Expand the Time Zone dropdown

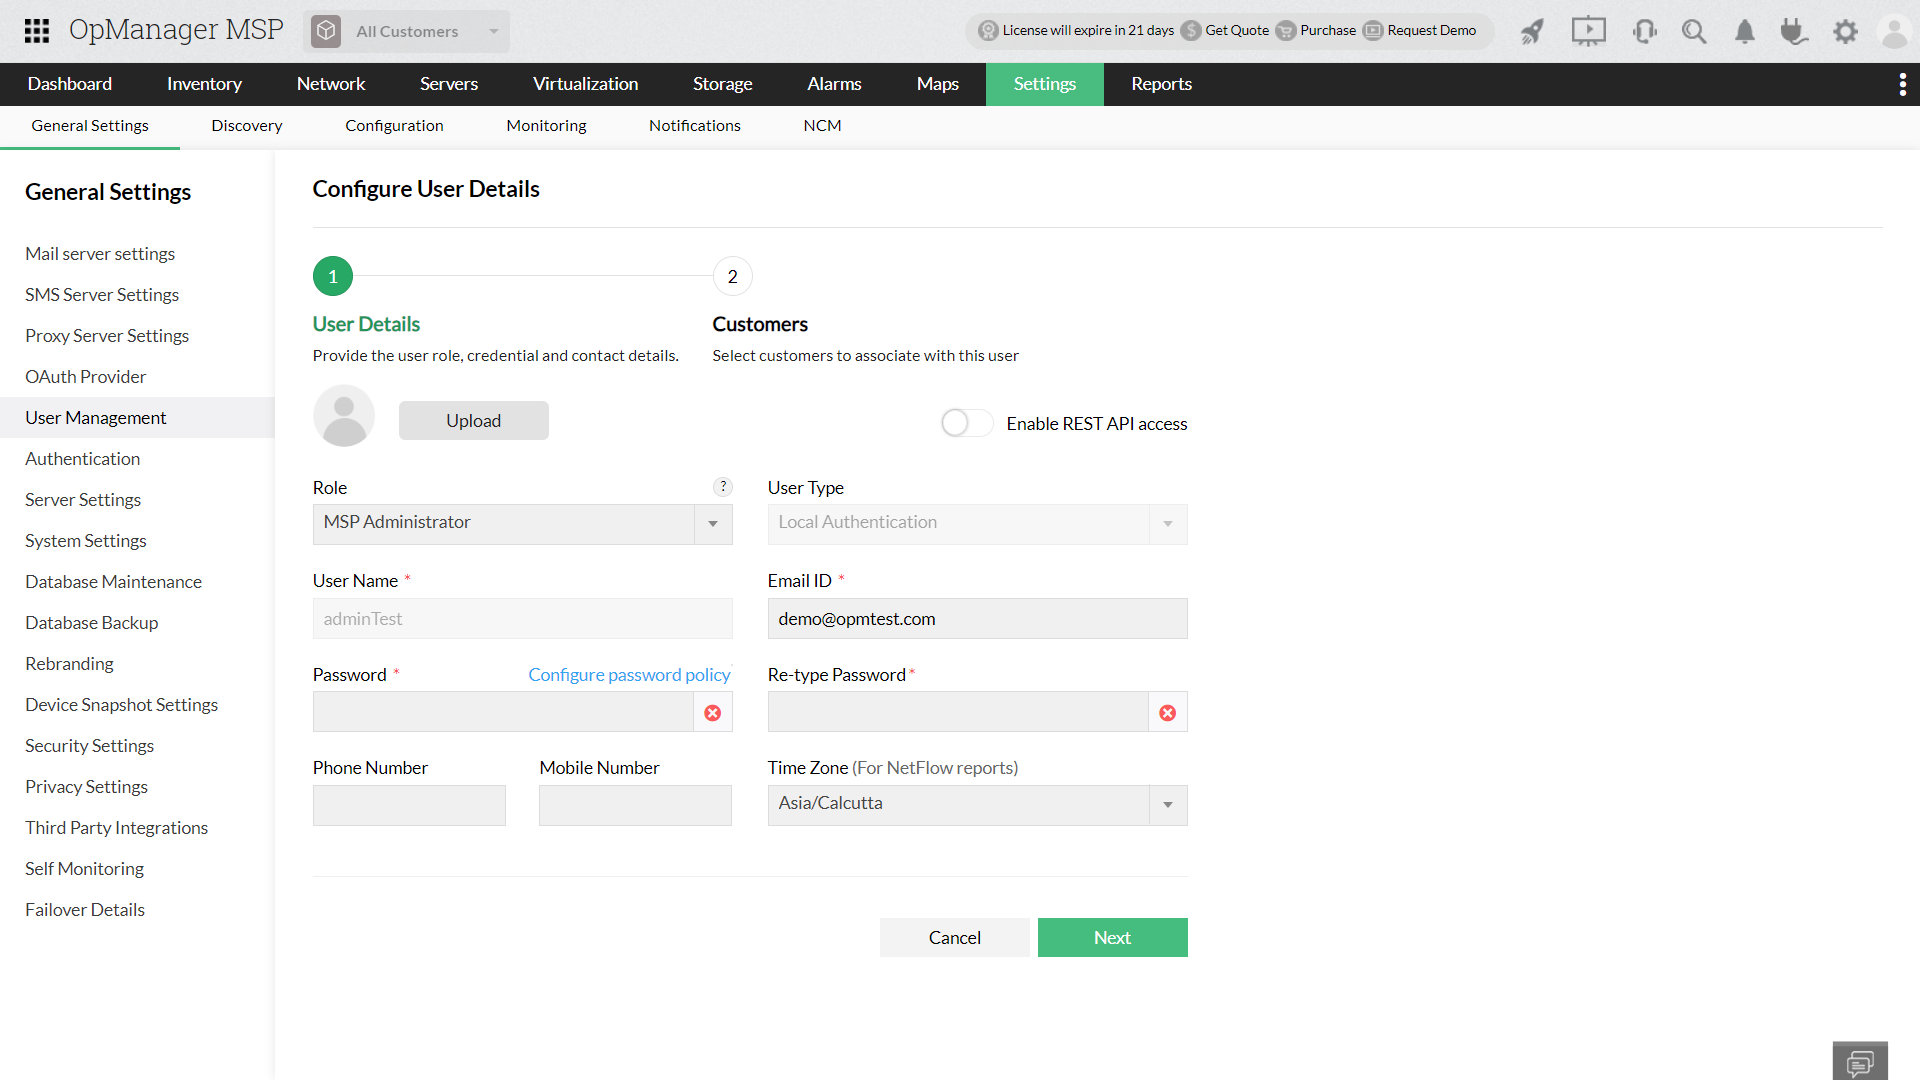pos(1167,804)
